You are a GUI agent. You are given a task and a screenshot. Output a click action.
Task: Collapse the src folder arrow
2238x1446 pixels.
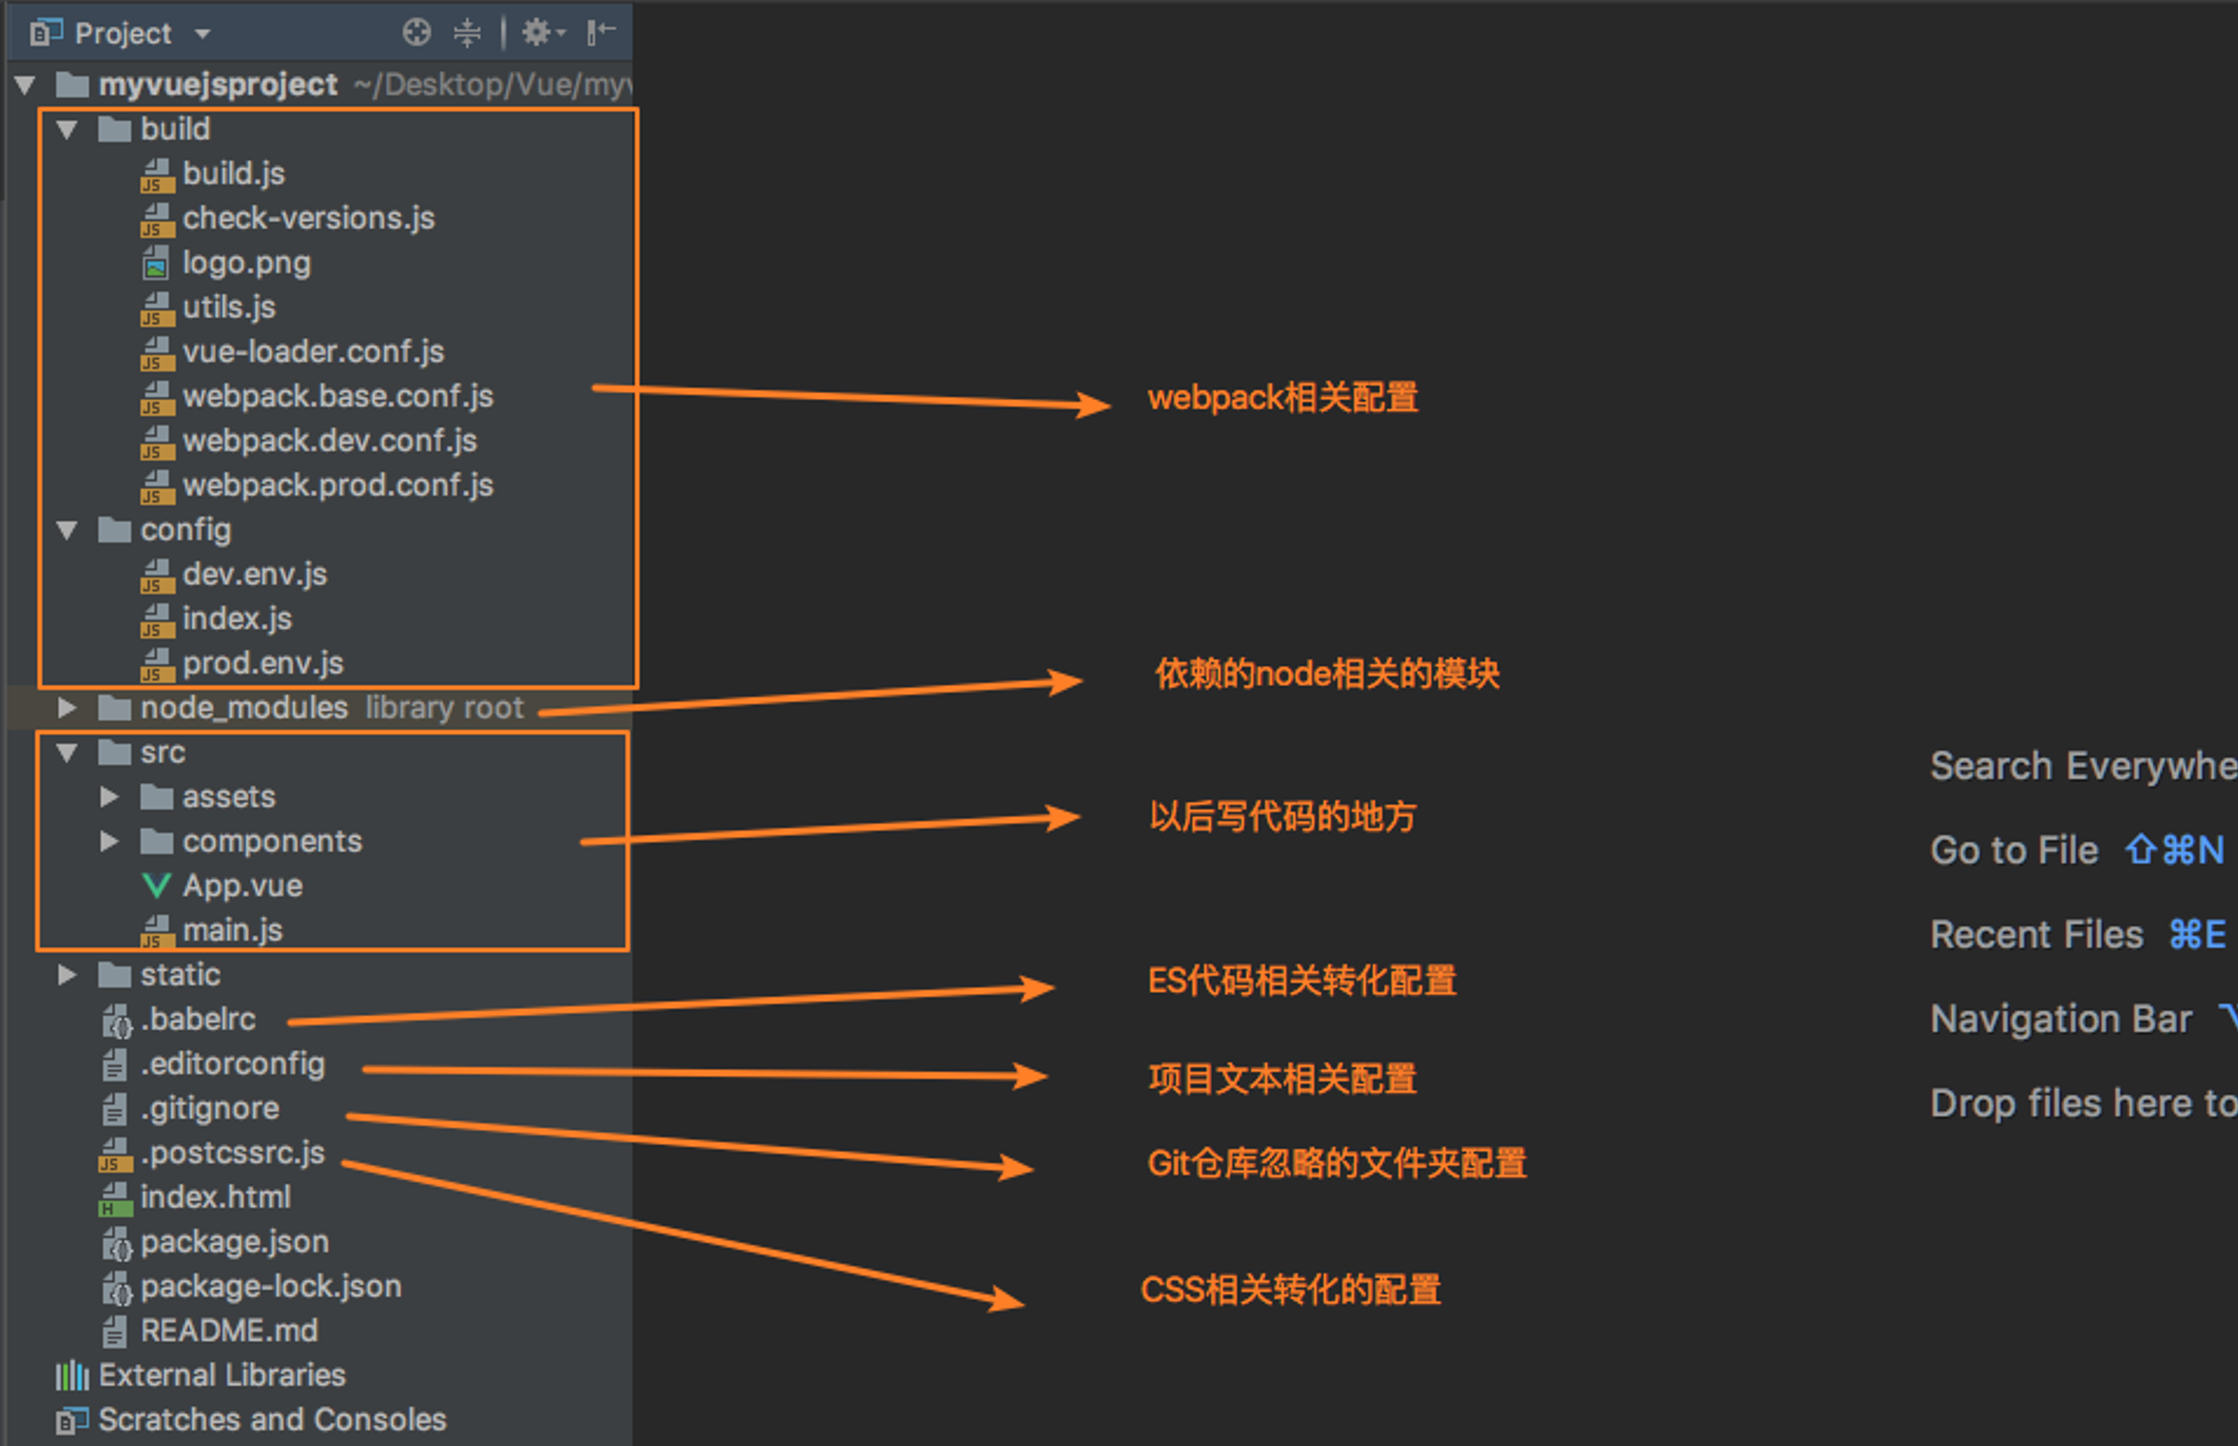[x=67, y=753]
